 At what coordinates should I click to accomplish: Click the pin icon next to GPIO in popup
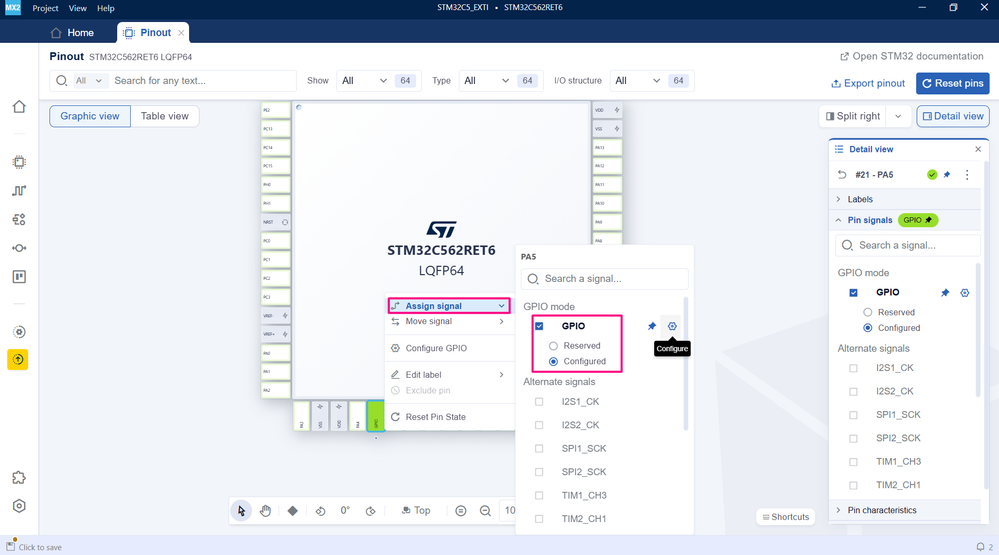[x=652, y=326]
